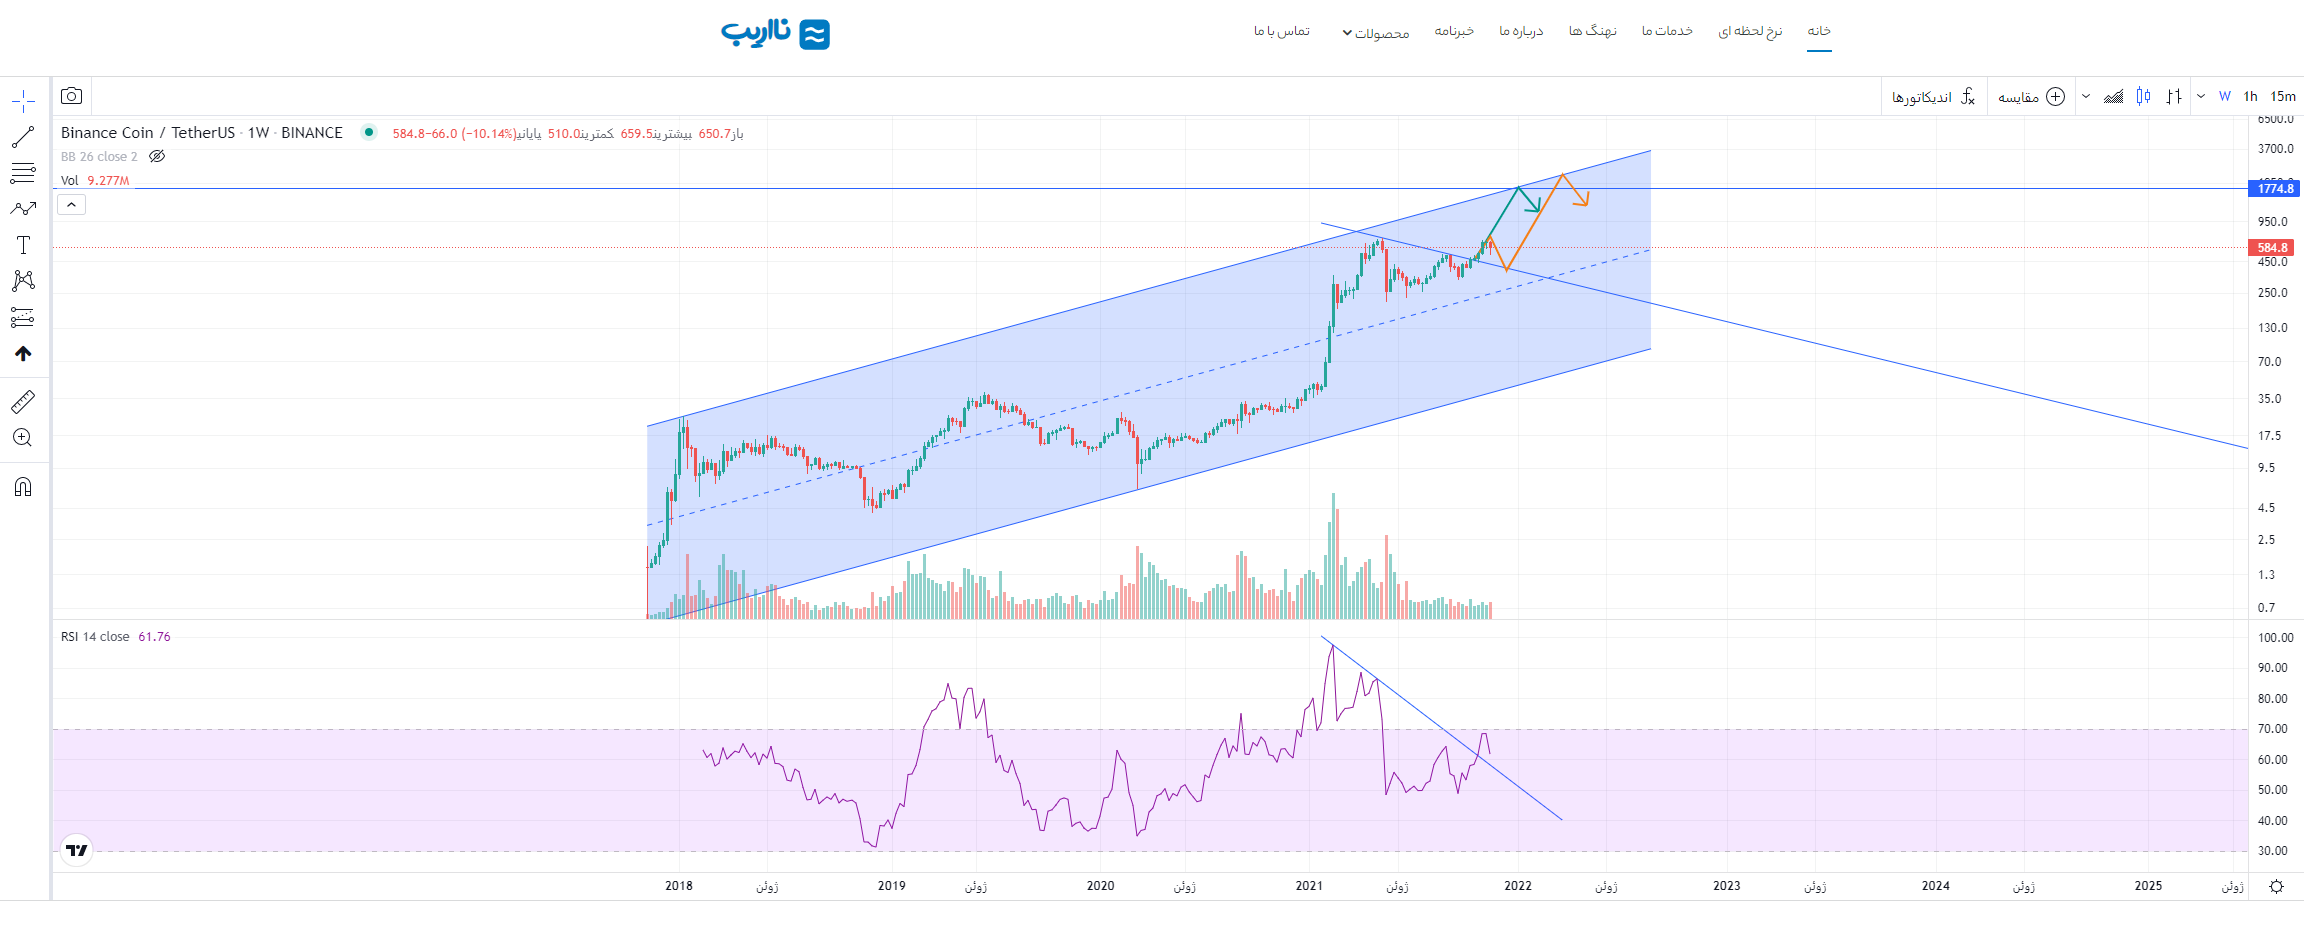2304x927 pixels.
Task: Take a chart snapshot with camera icon
Action: tap(71, 96)
